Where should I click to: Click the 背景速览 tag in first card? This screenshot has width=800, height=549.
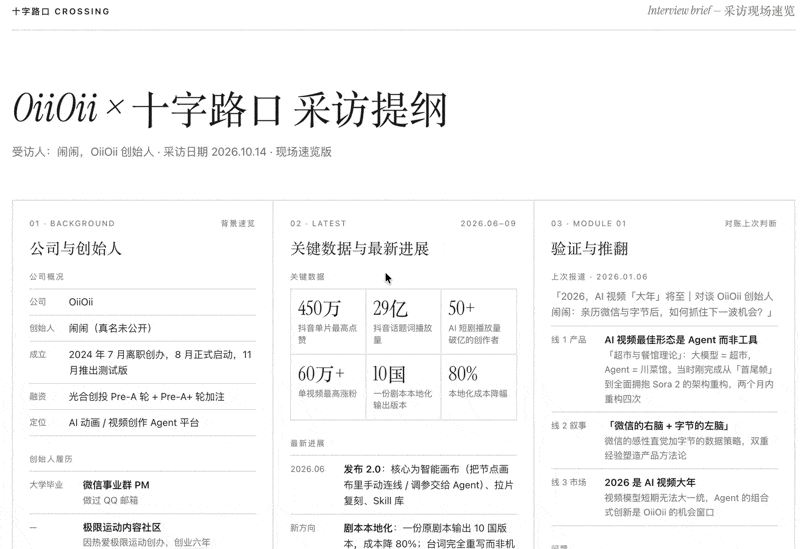tap(238, 223)
